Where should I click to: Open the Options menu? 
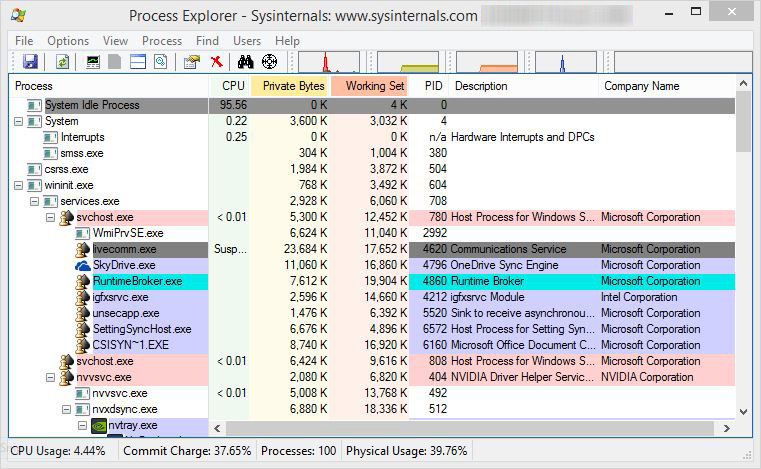pos(68,41)
